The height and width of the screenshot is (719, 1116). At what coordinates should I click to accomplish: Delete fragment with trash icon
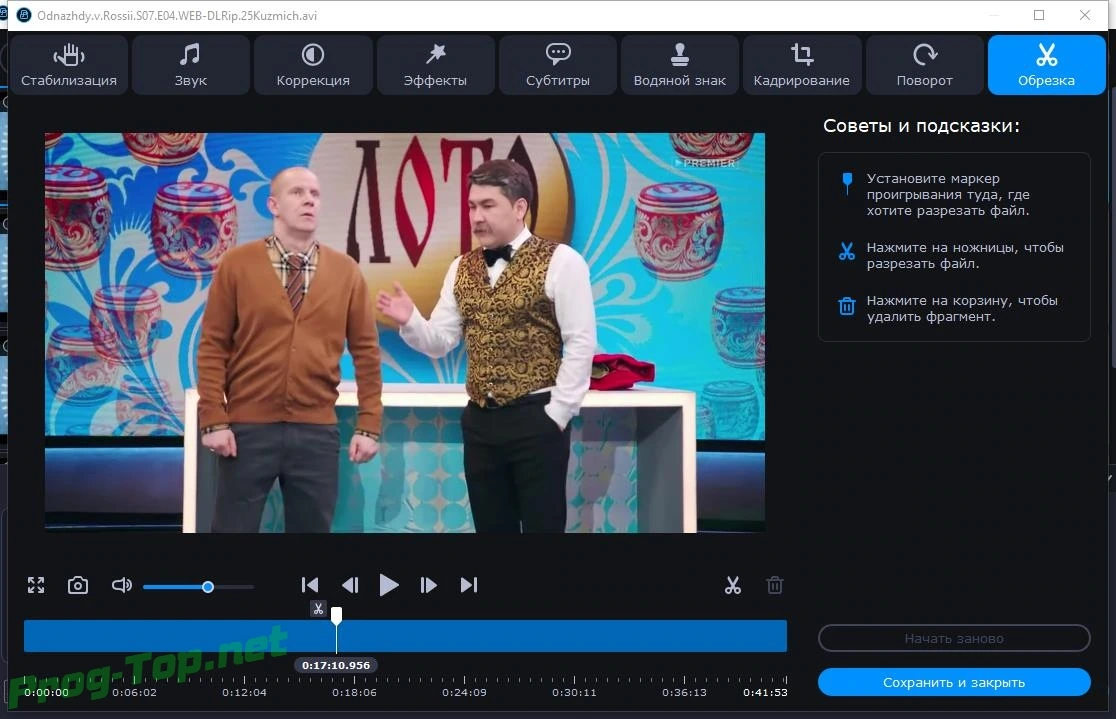click(x=775, y=585)
